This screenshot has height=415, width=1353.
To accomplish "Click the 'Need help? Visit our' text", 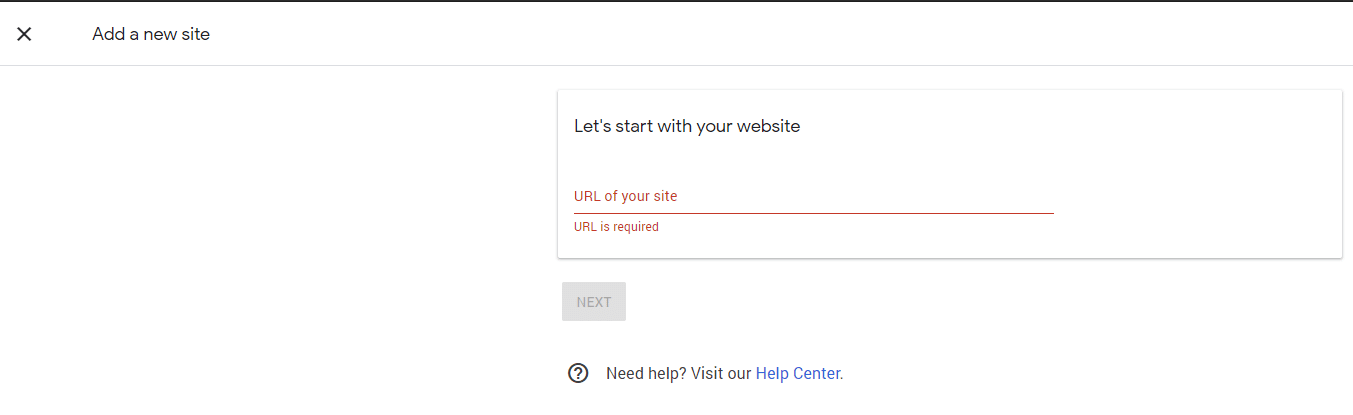I will (x=678, y=374).
